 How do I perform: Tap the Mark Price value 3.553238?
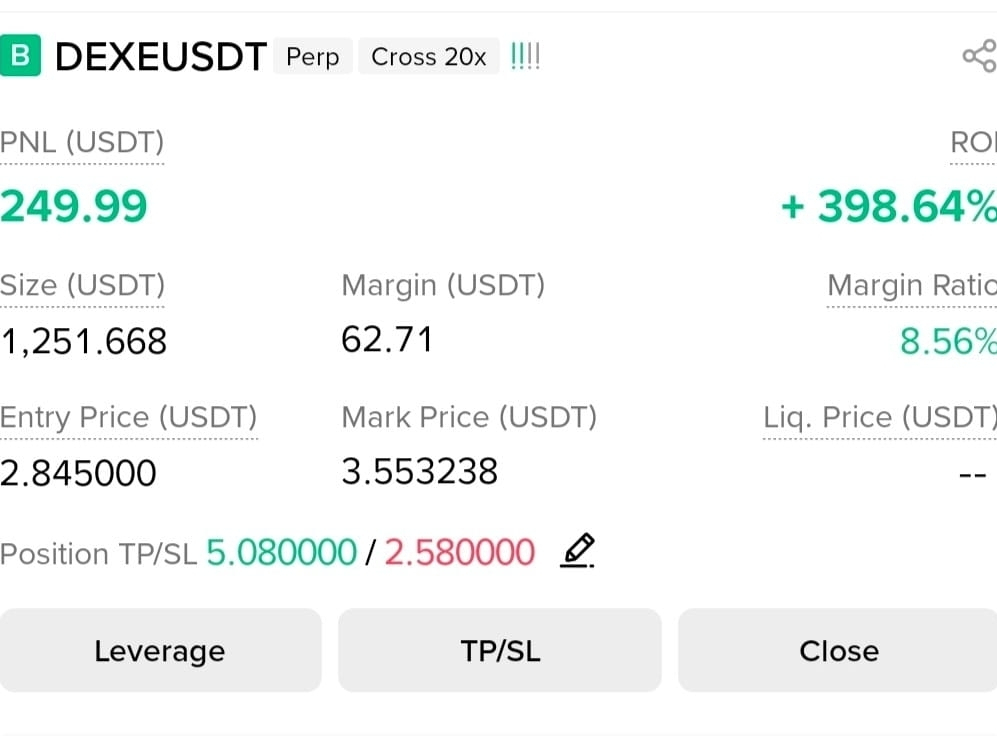coord(419,471)
